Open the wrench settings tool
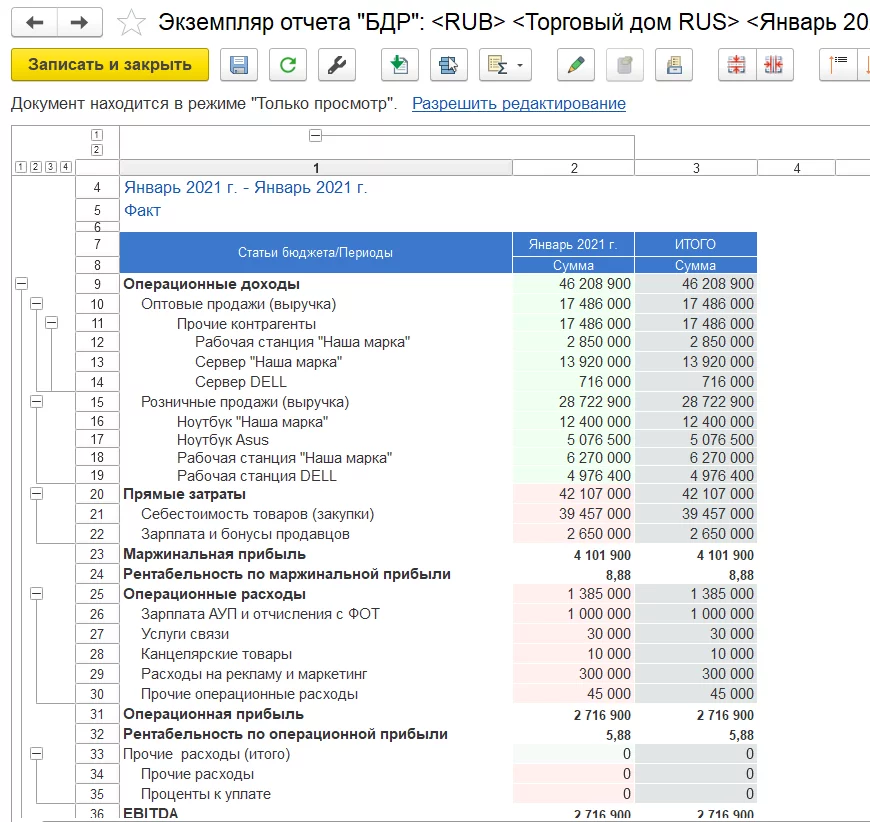Image resolution: width=870 pixels, height=822 pixels. click(x=337, y=65)
